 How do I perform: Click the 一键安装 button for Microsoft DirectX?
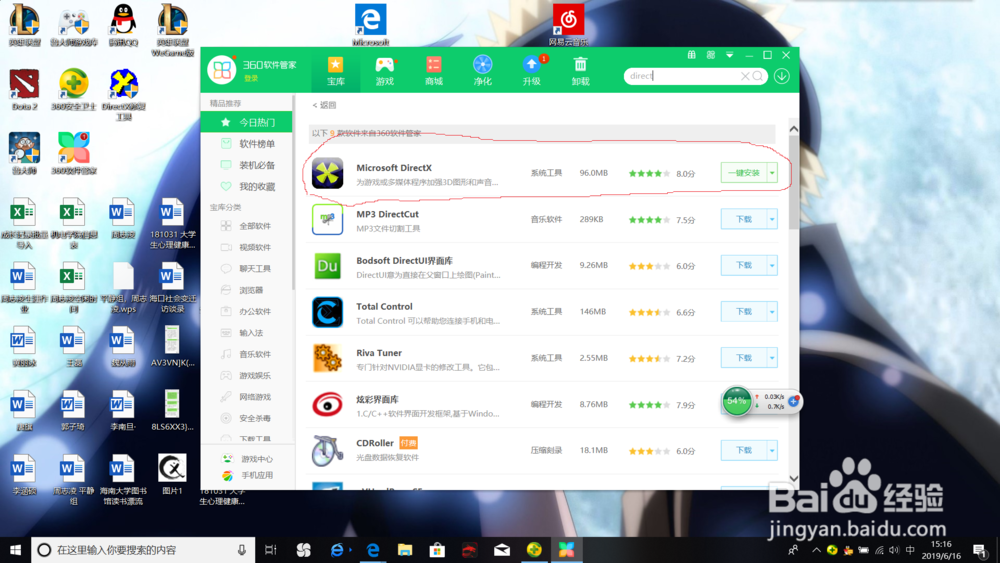[744, 173]
